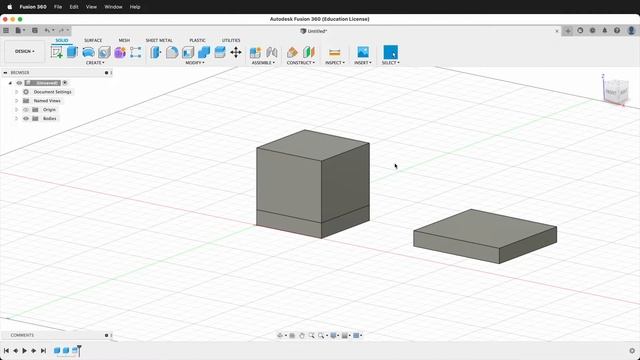
Task: Select the Hole tool icon
Action: pyautogui.click(x=104, y=52)
